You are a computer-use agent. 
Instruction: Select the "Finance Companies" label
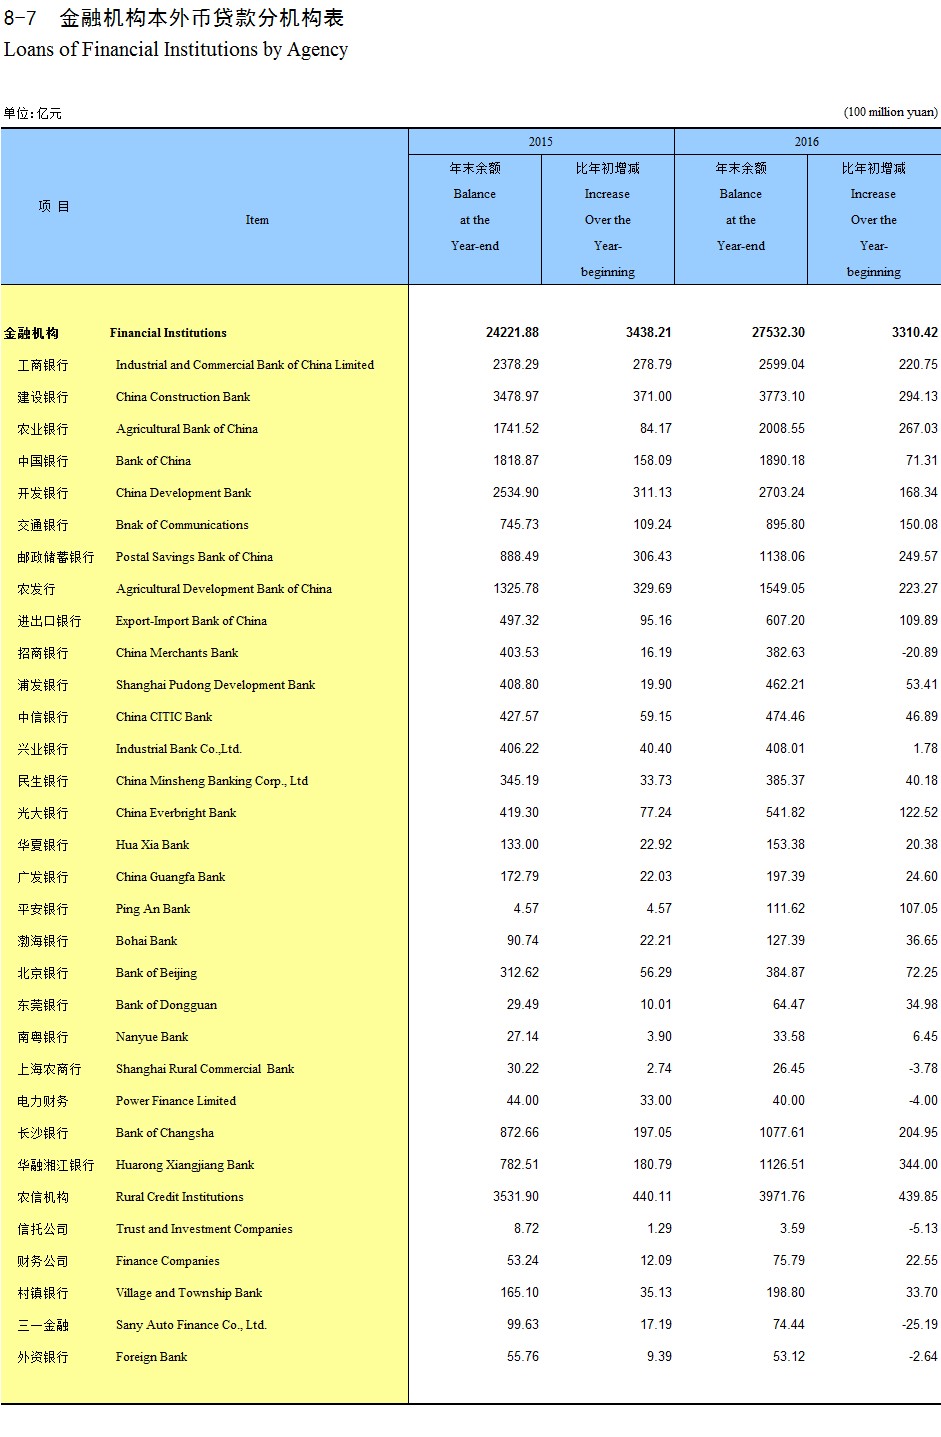click(x=168, y=1261)
